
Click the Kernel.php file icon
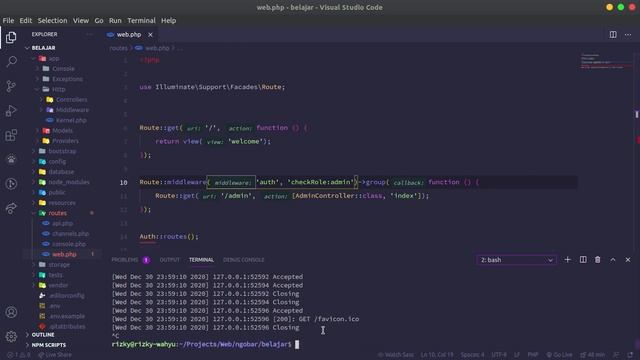[x=50, y=120]
